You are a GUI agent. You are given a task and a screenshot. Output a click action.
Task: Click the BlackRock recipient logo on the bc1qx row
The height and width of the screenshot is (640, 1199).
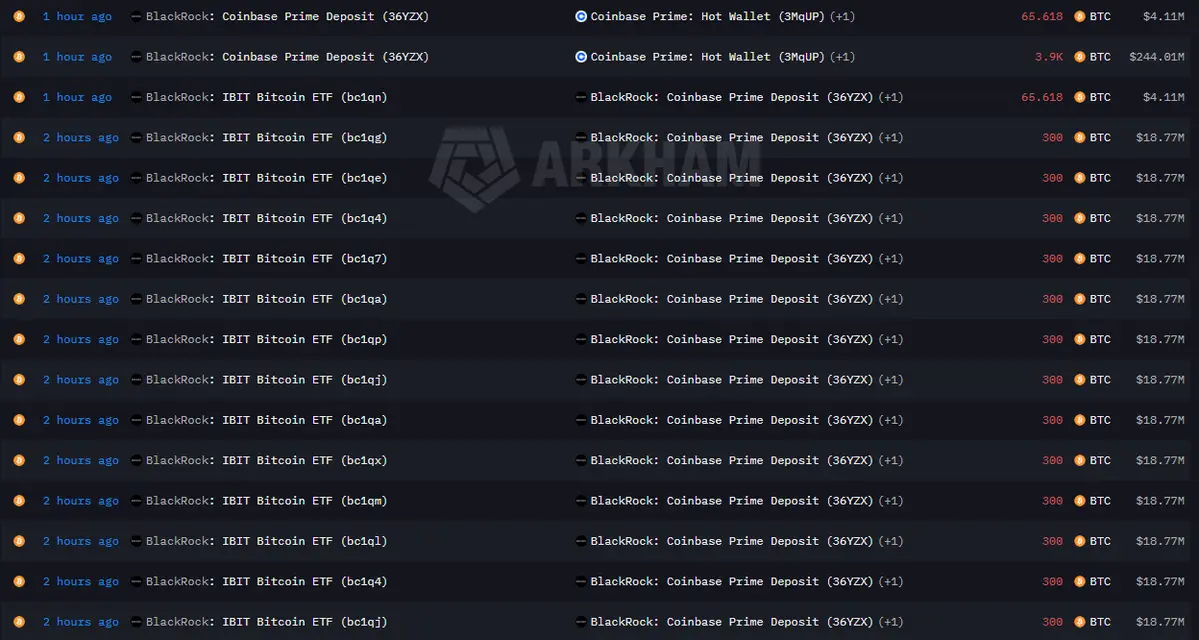[x=580, y=460]
